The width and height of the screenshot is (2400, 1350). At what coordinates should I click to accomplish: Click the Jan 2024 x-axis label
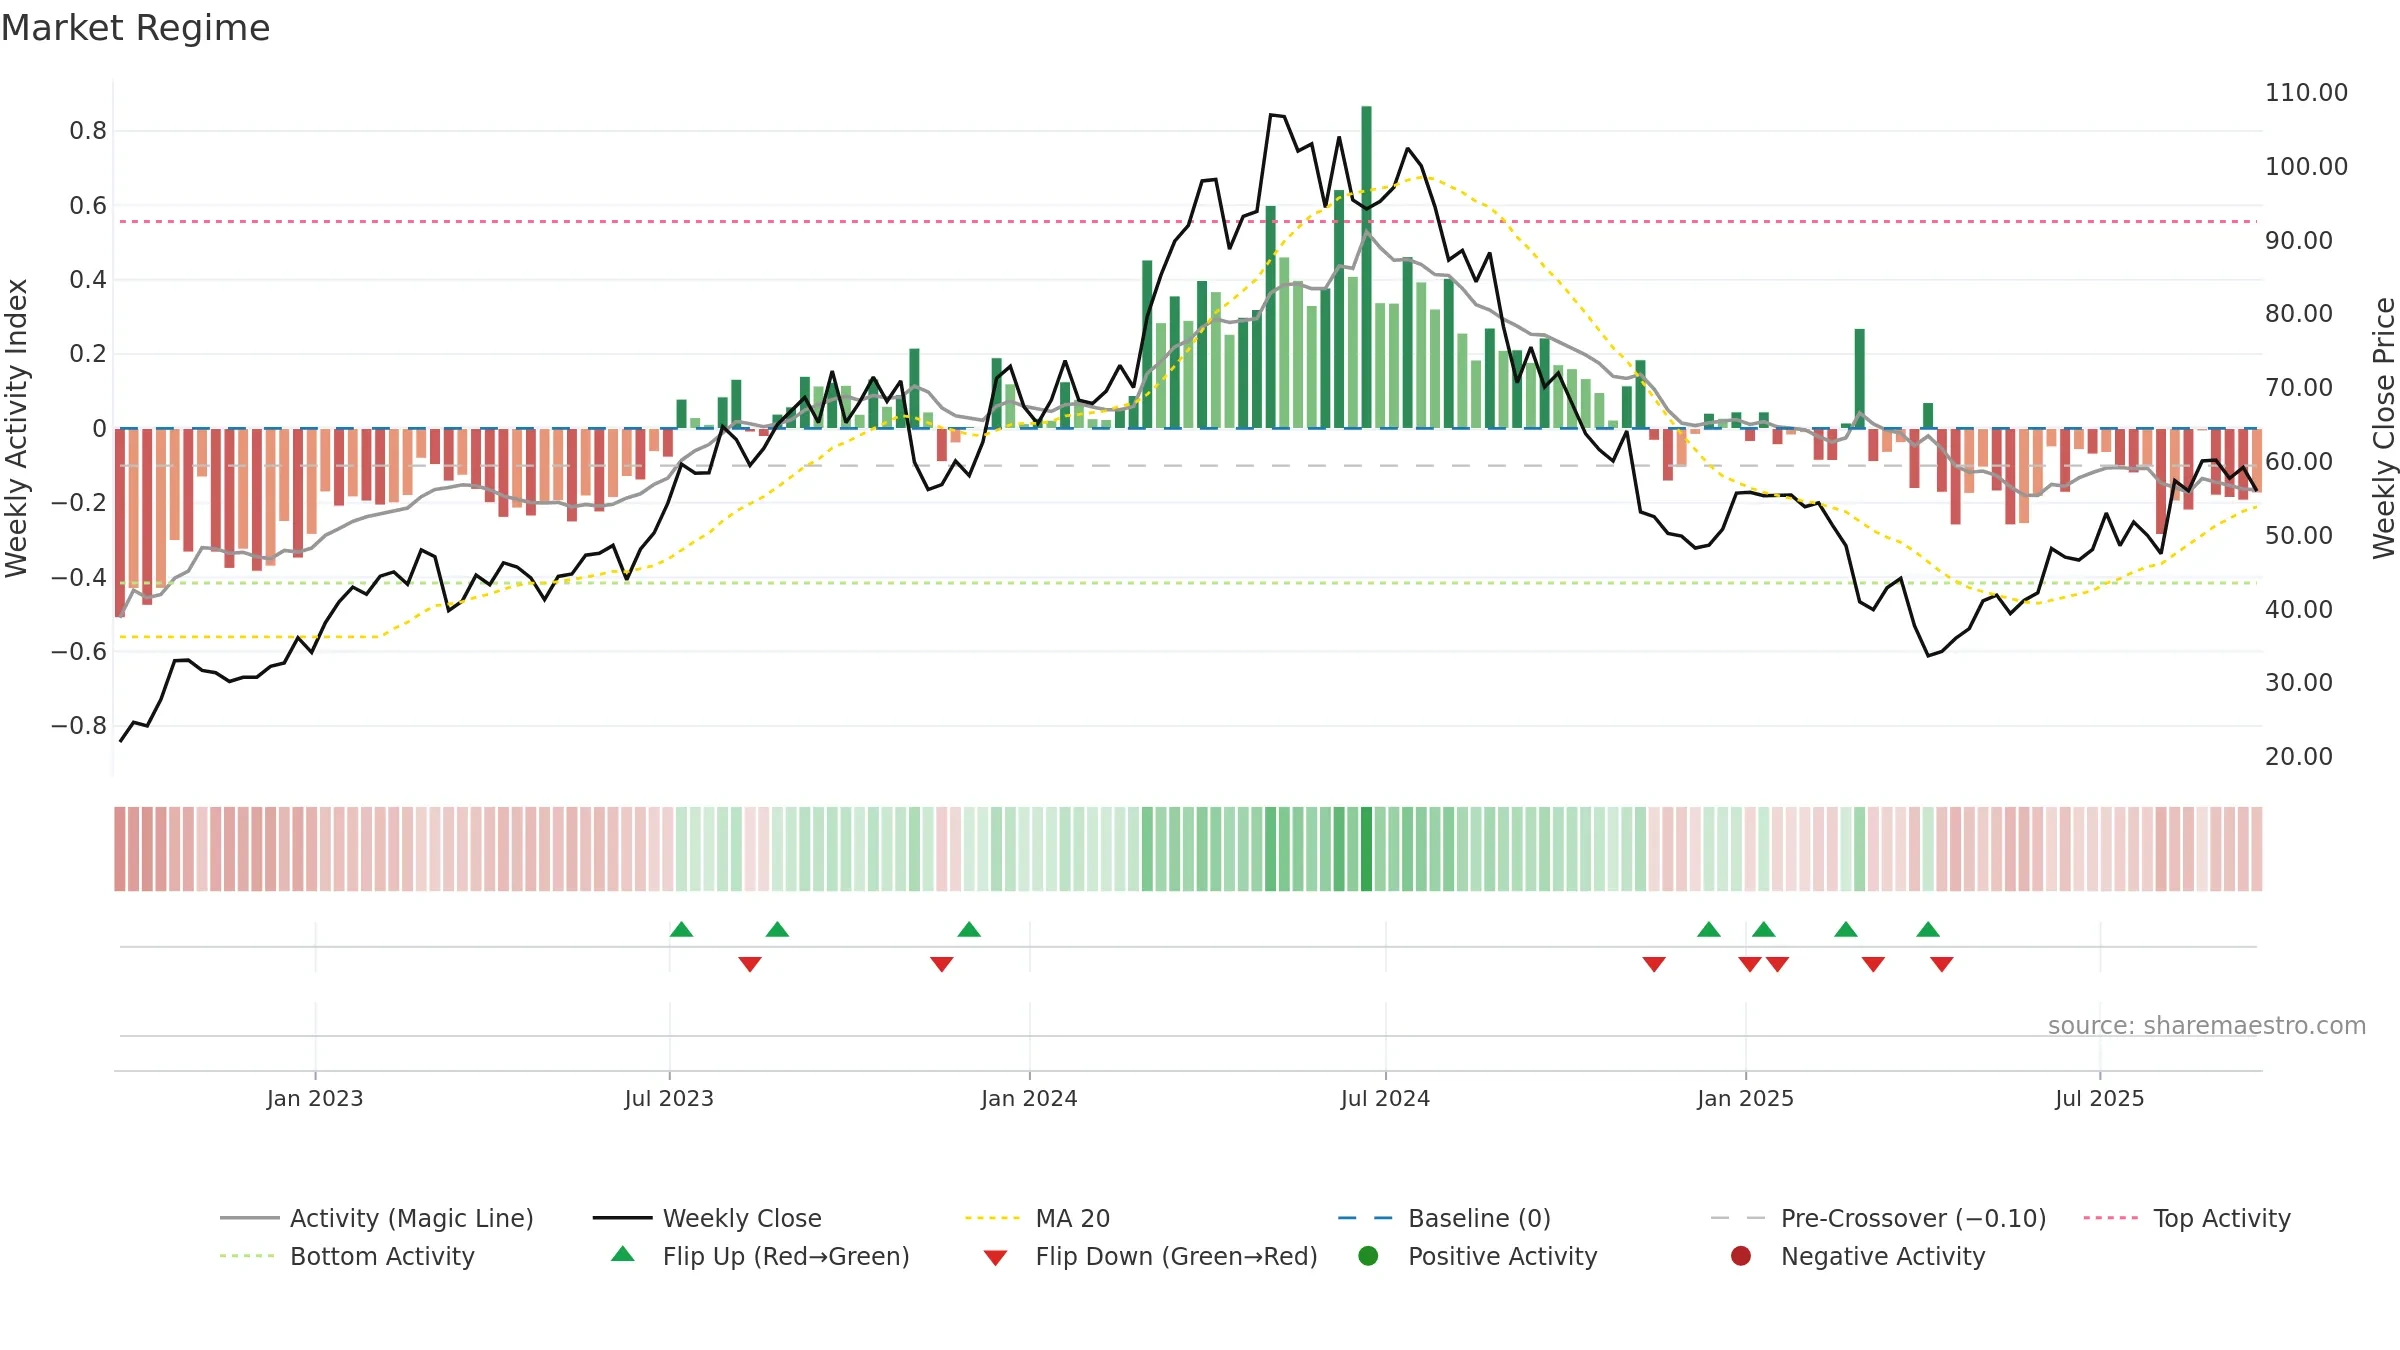(1029, 1098)
